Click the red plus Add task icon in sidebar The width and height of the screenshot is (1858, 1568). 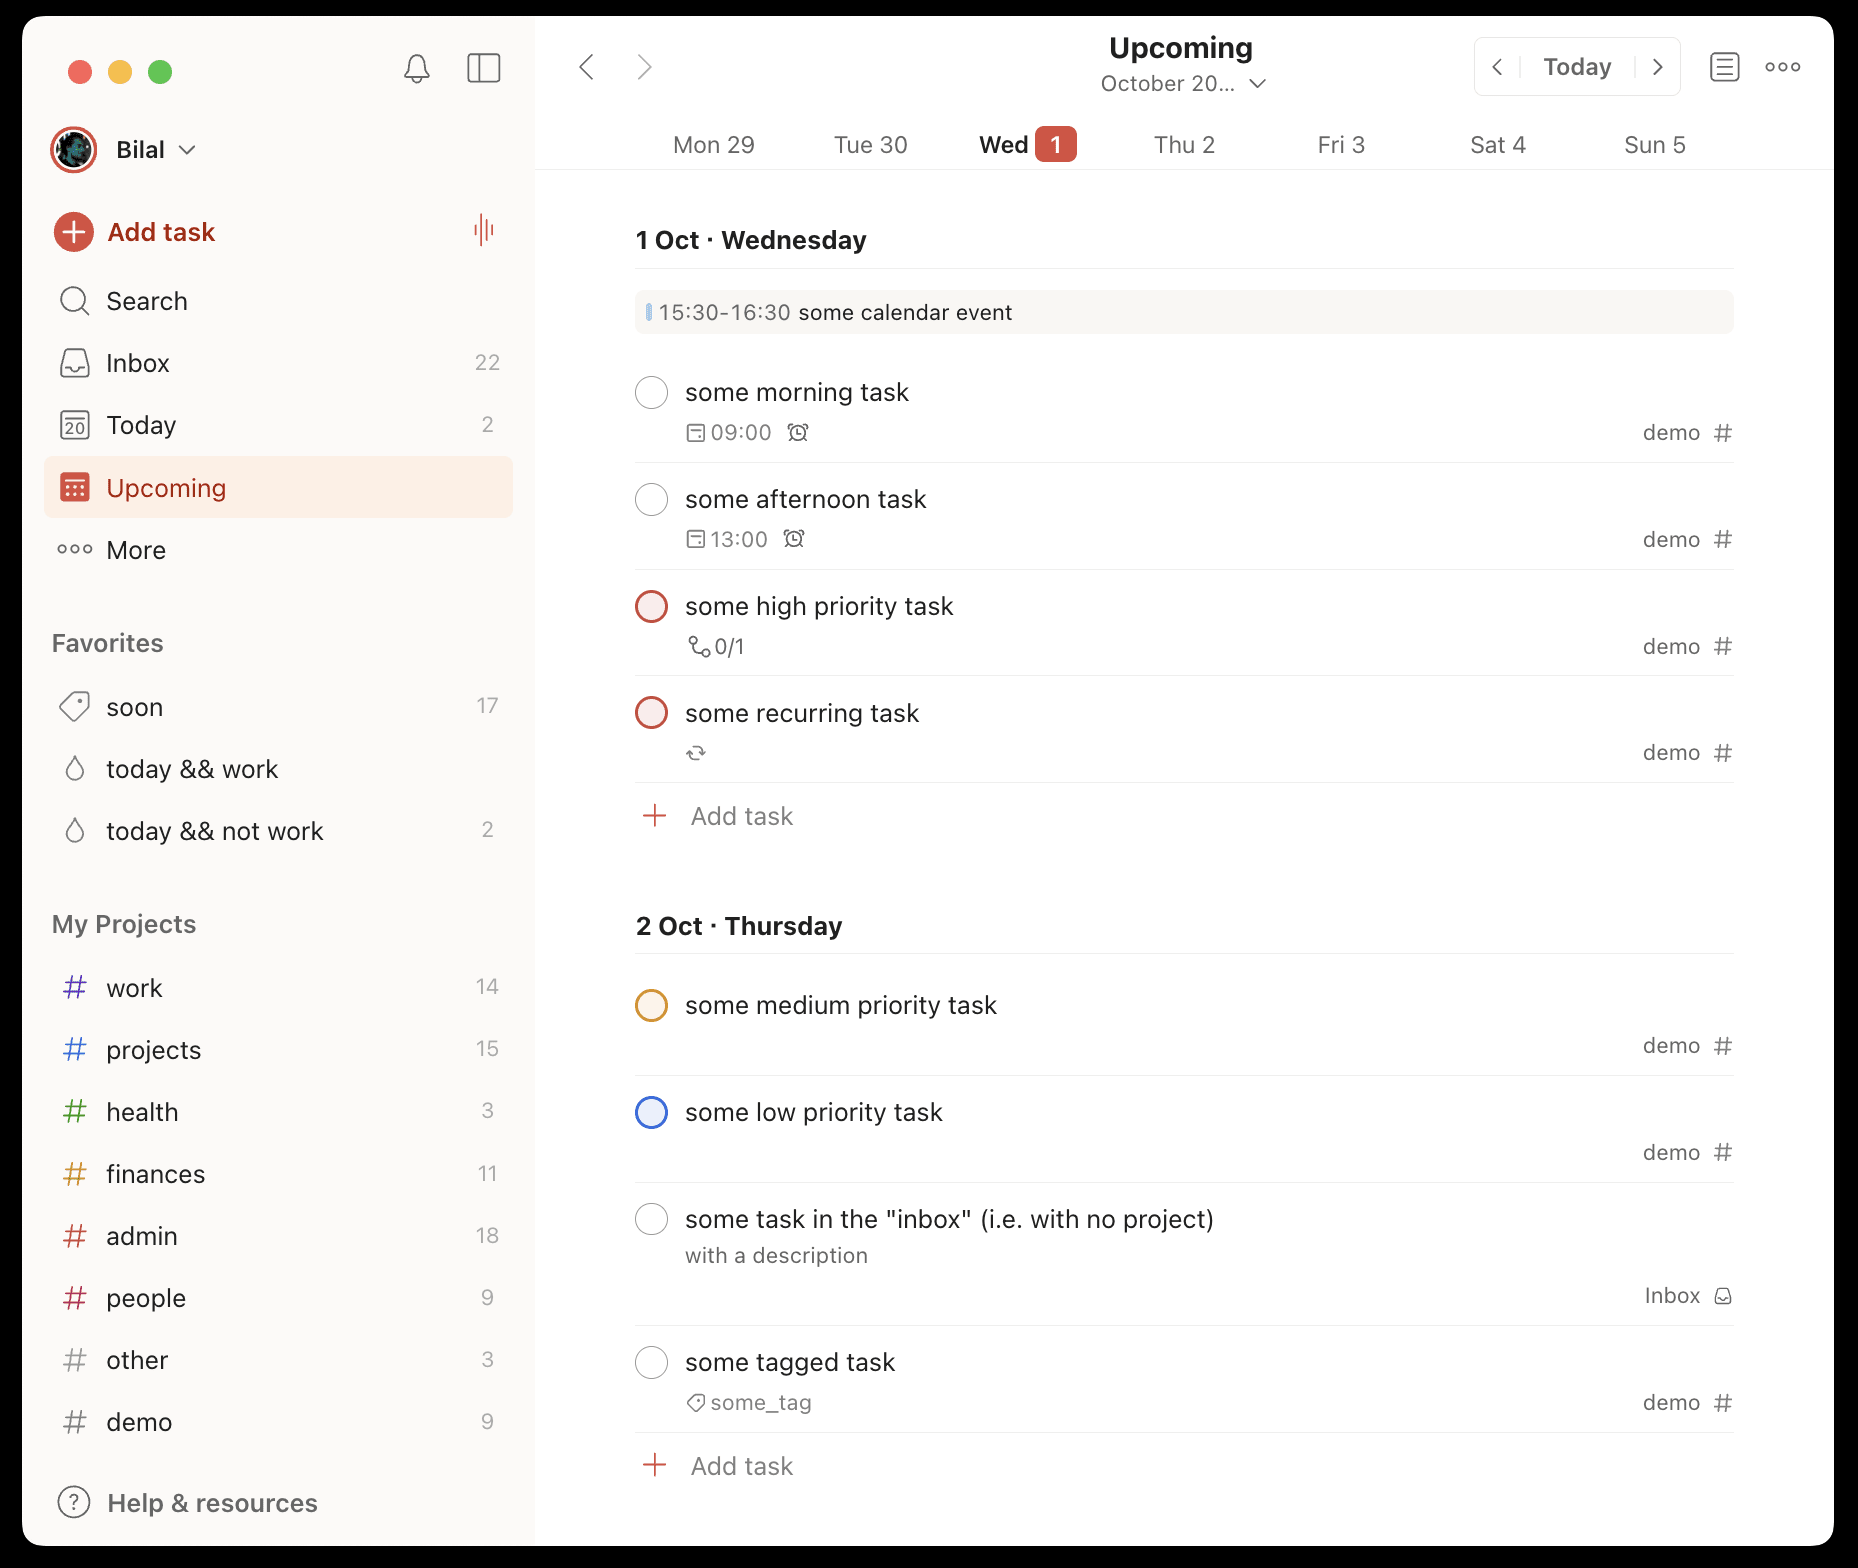coord(74,232)
